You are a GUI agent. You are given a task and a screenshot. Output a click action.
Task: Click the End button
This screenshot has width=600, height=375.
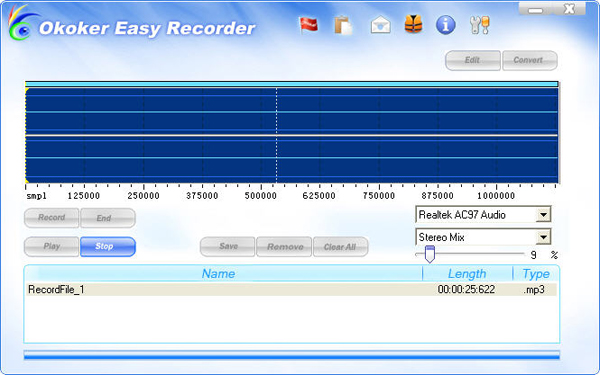[108, 218]
